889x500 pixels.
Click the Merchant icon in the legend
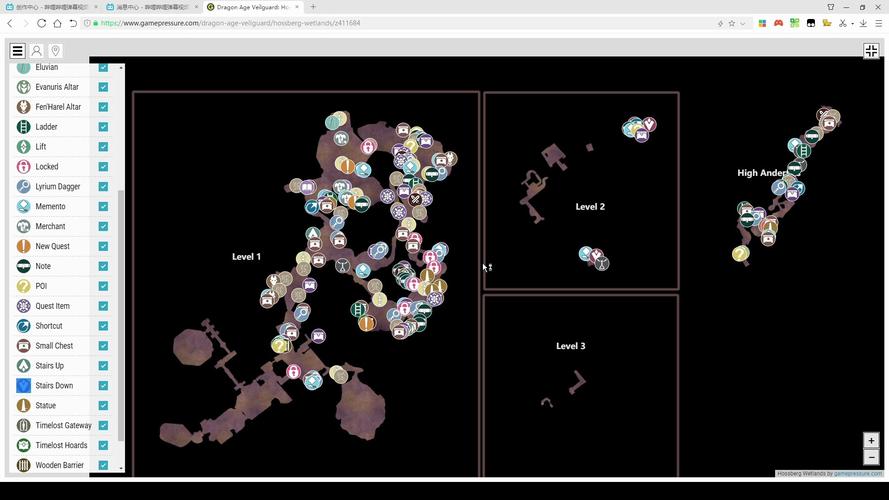point(23,226)
